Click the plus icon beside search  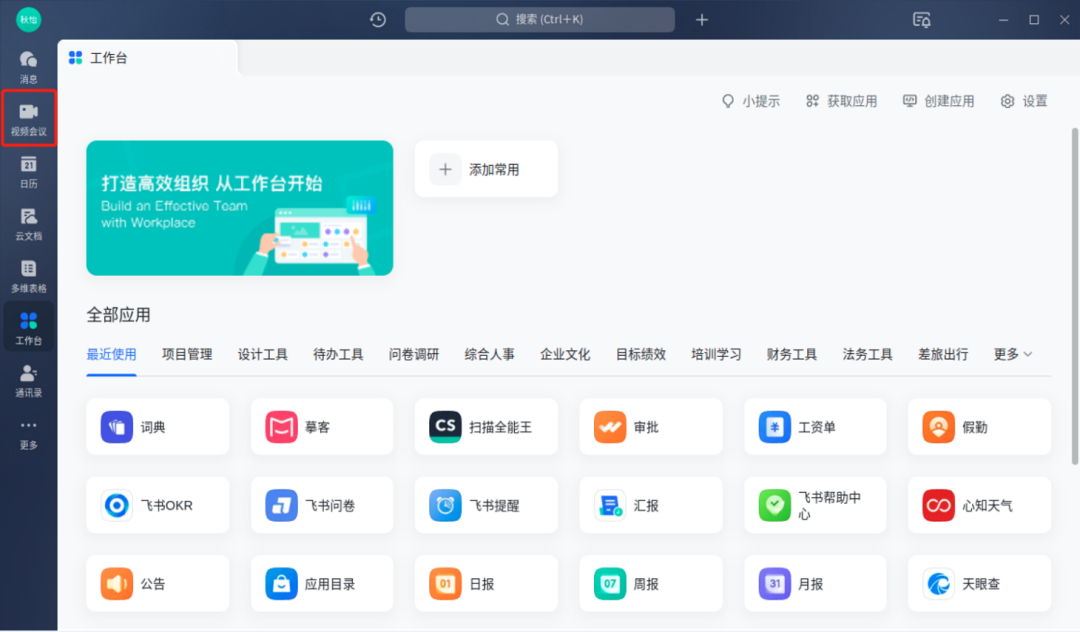tap(702, 20)
